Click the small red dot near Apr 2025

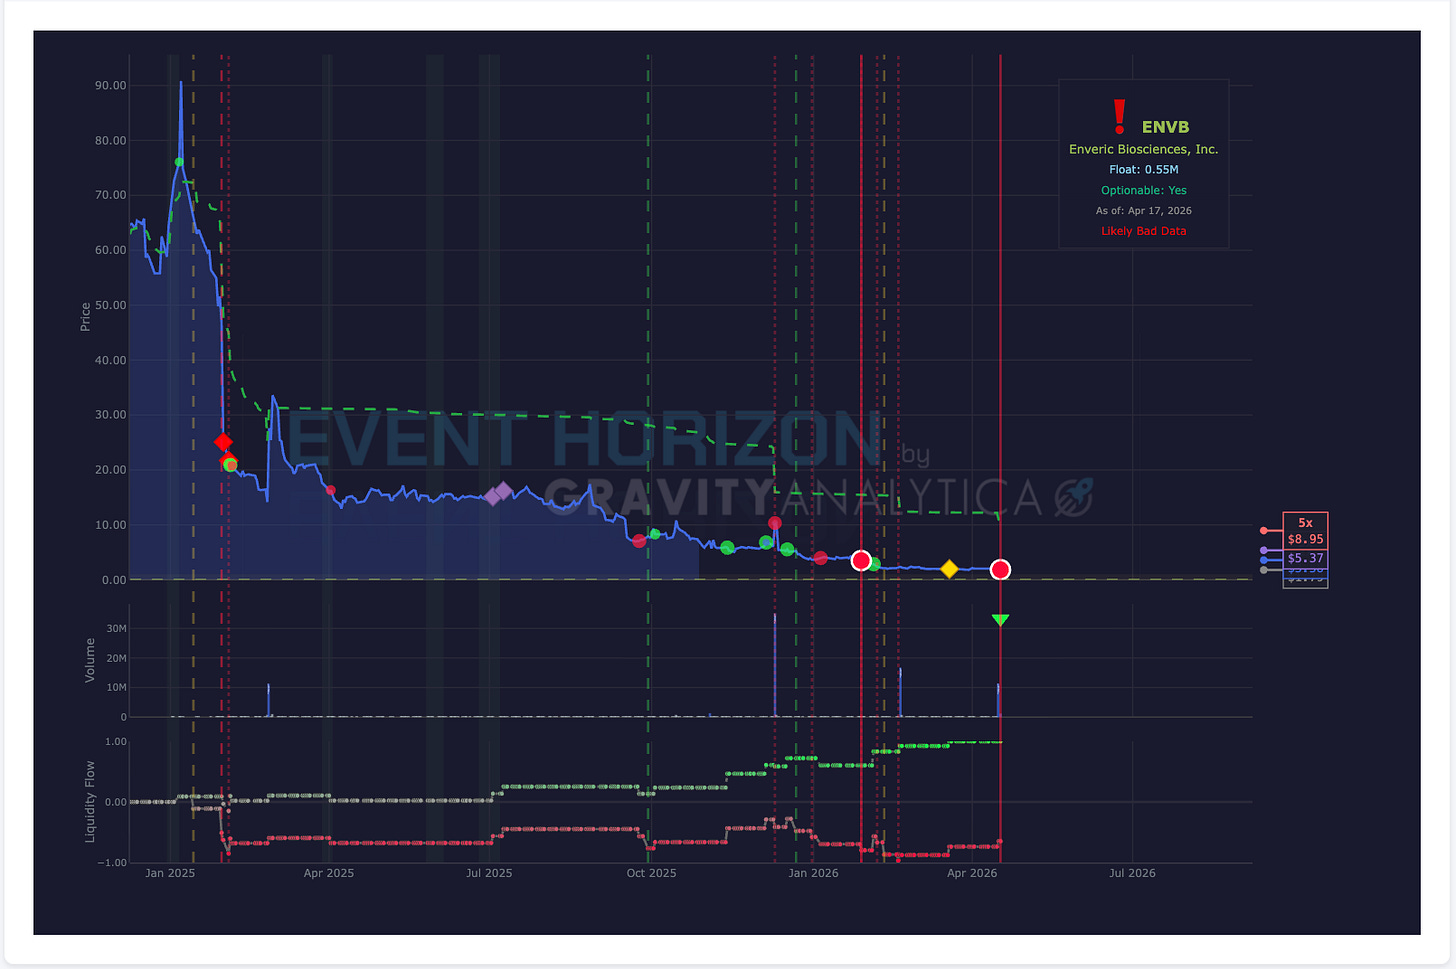click(331, 490)
